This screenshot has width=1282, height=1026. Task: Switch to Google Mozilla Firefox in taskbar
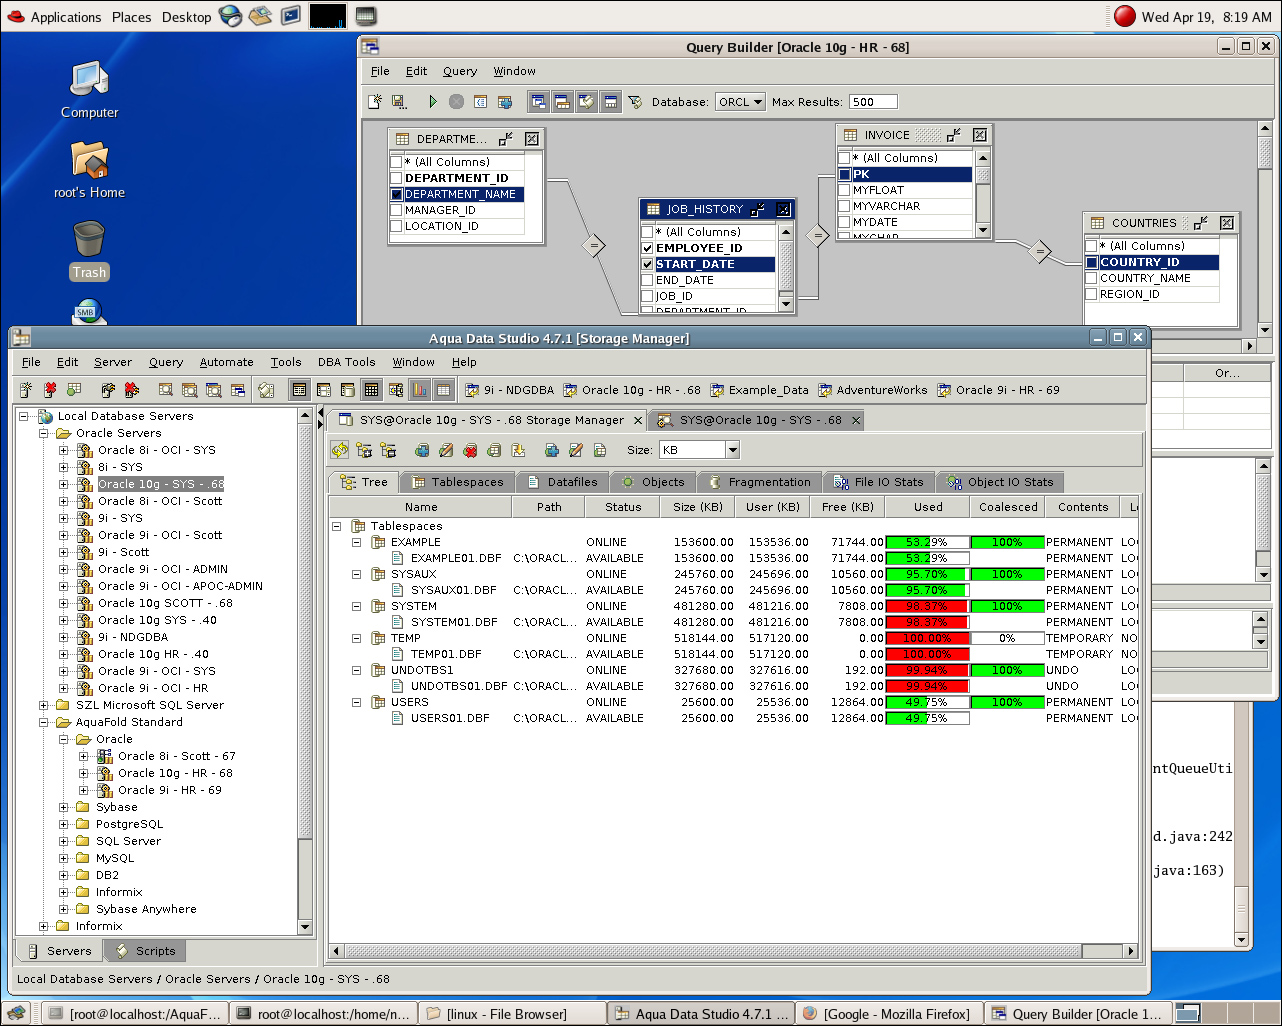(887, 1014)
